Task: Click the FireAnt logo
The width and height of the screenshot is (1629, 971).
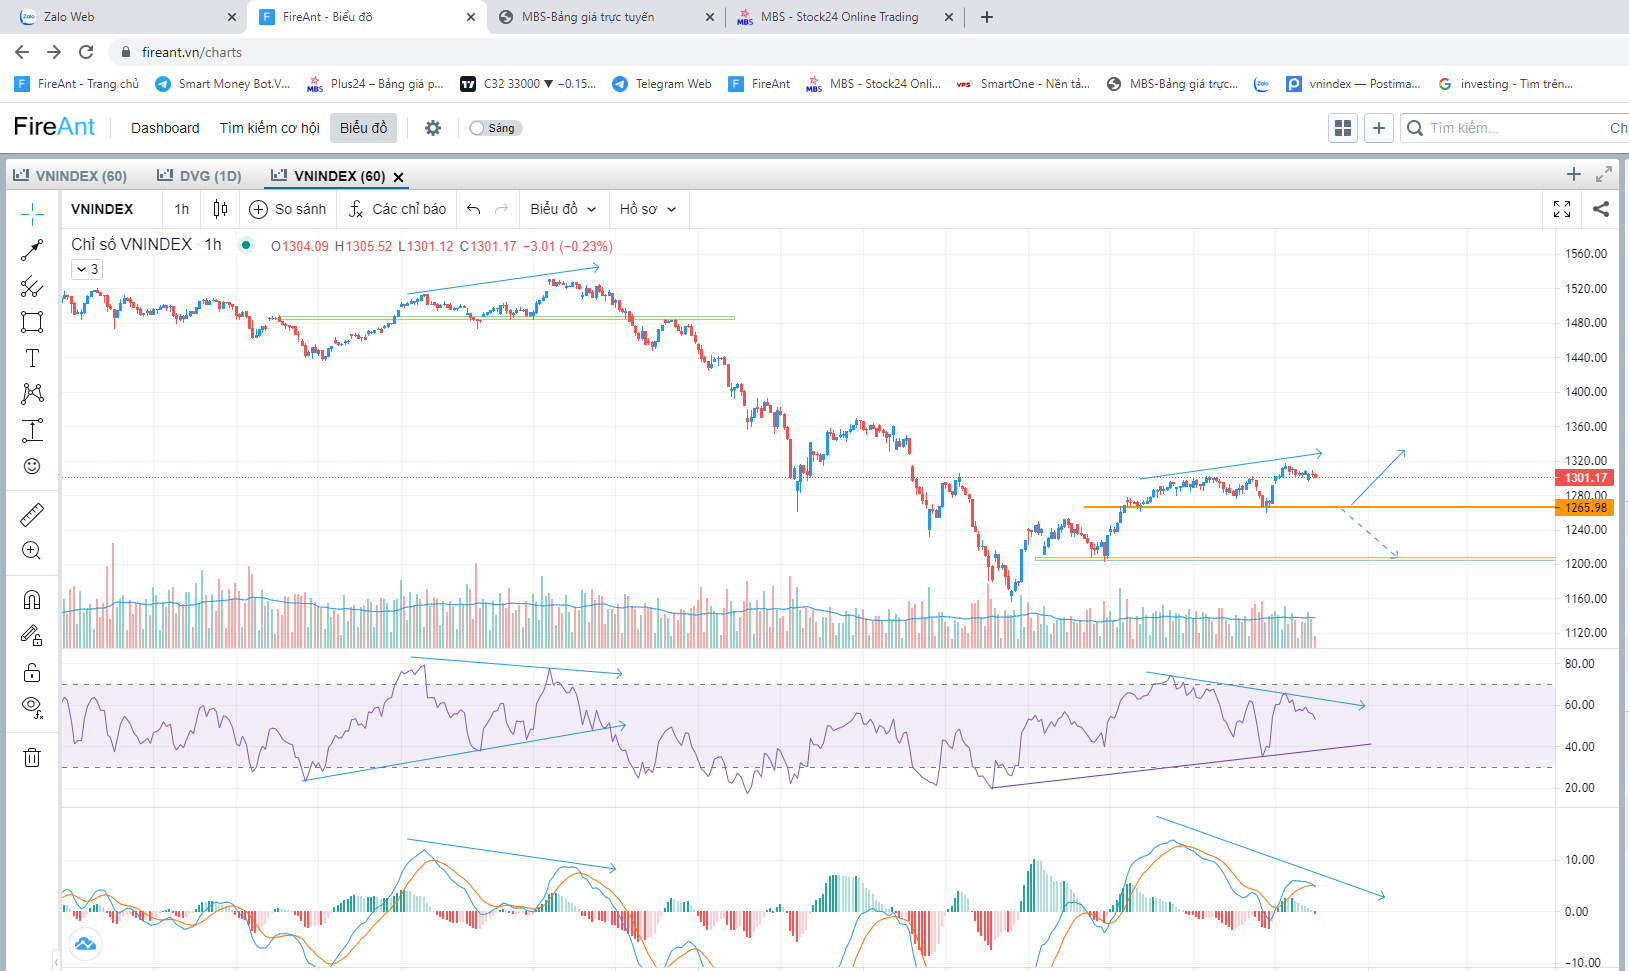Action: coord(54,127)
